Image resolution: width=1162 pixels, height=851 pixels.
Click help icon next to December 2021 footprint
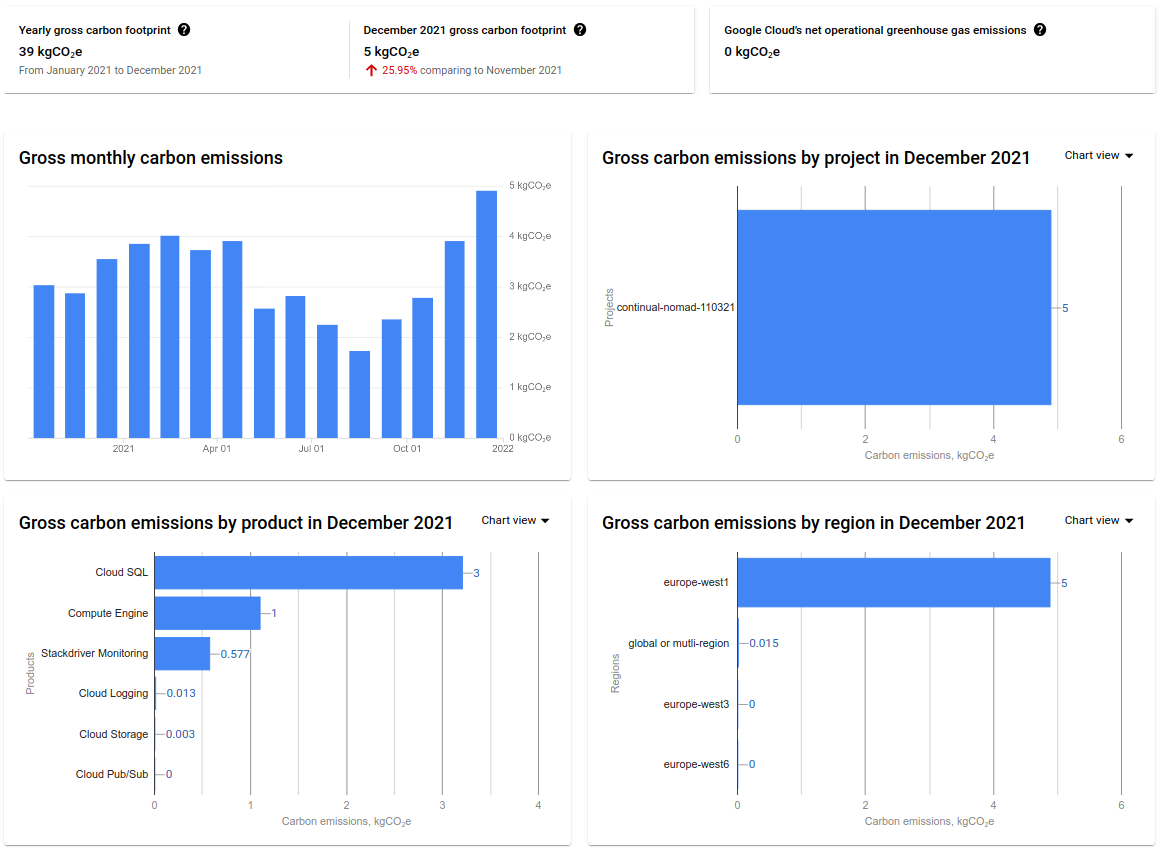[580, 30]
